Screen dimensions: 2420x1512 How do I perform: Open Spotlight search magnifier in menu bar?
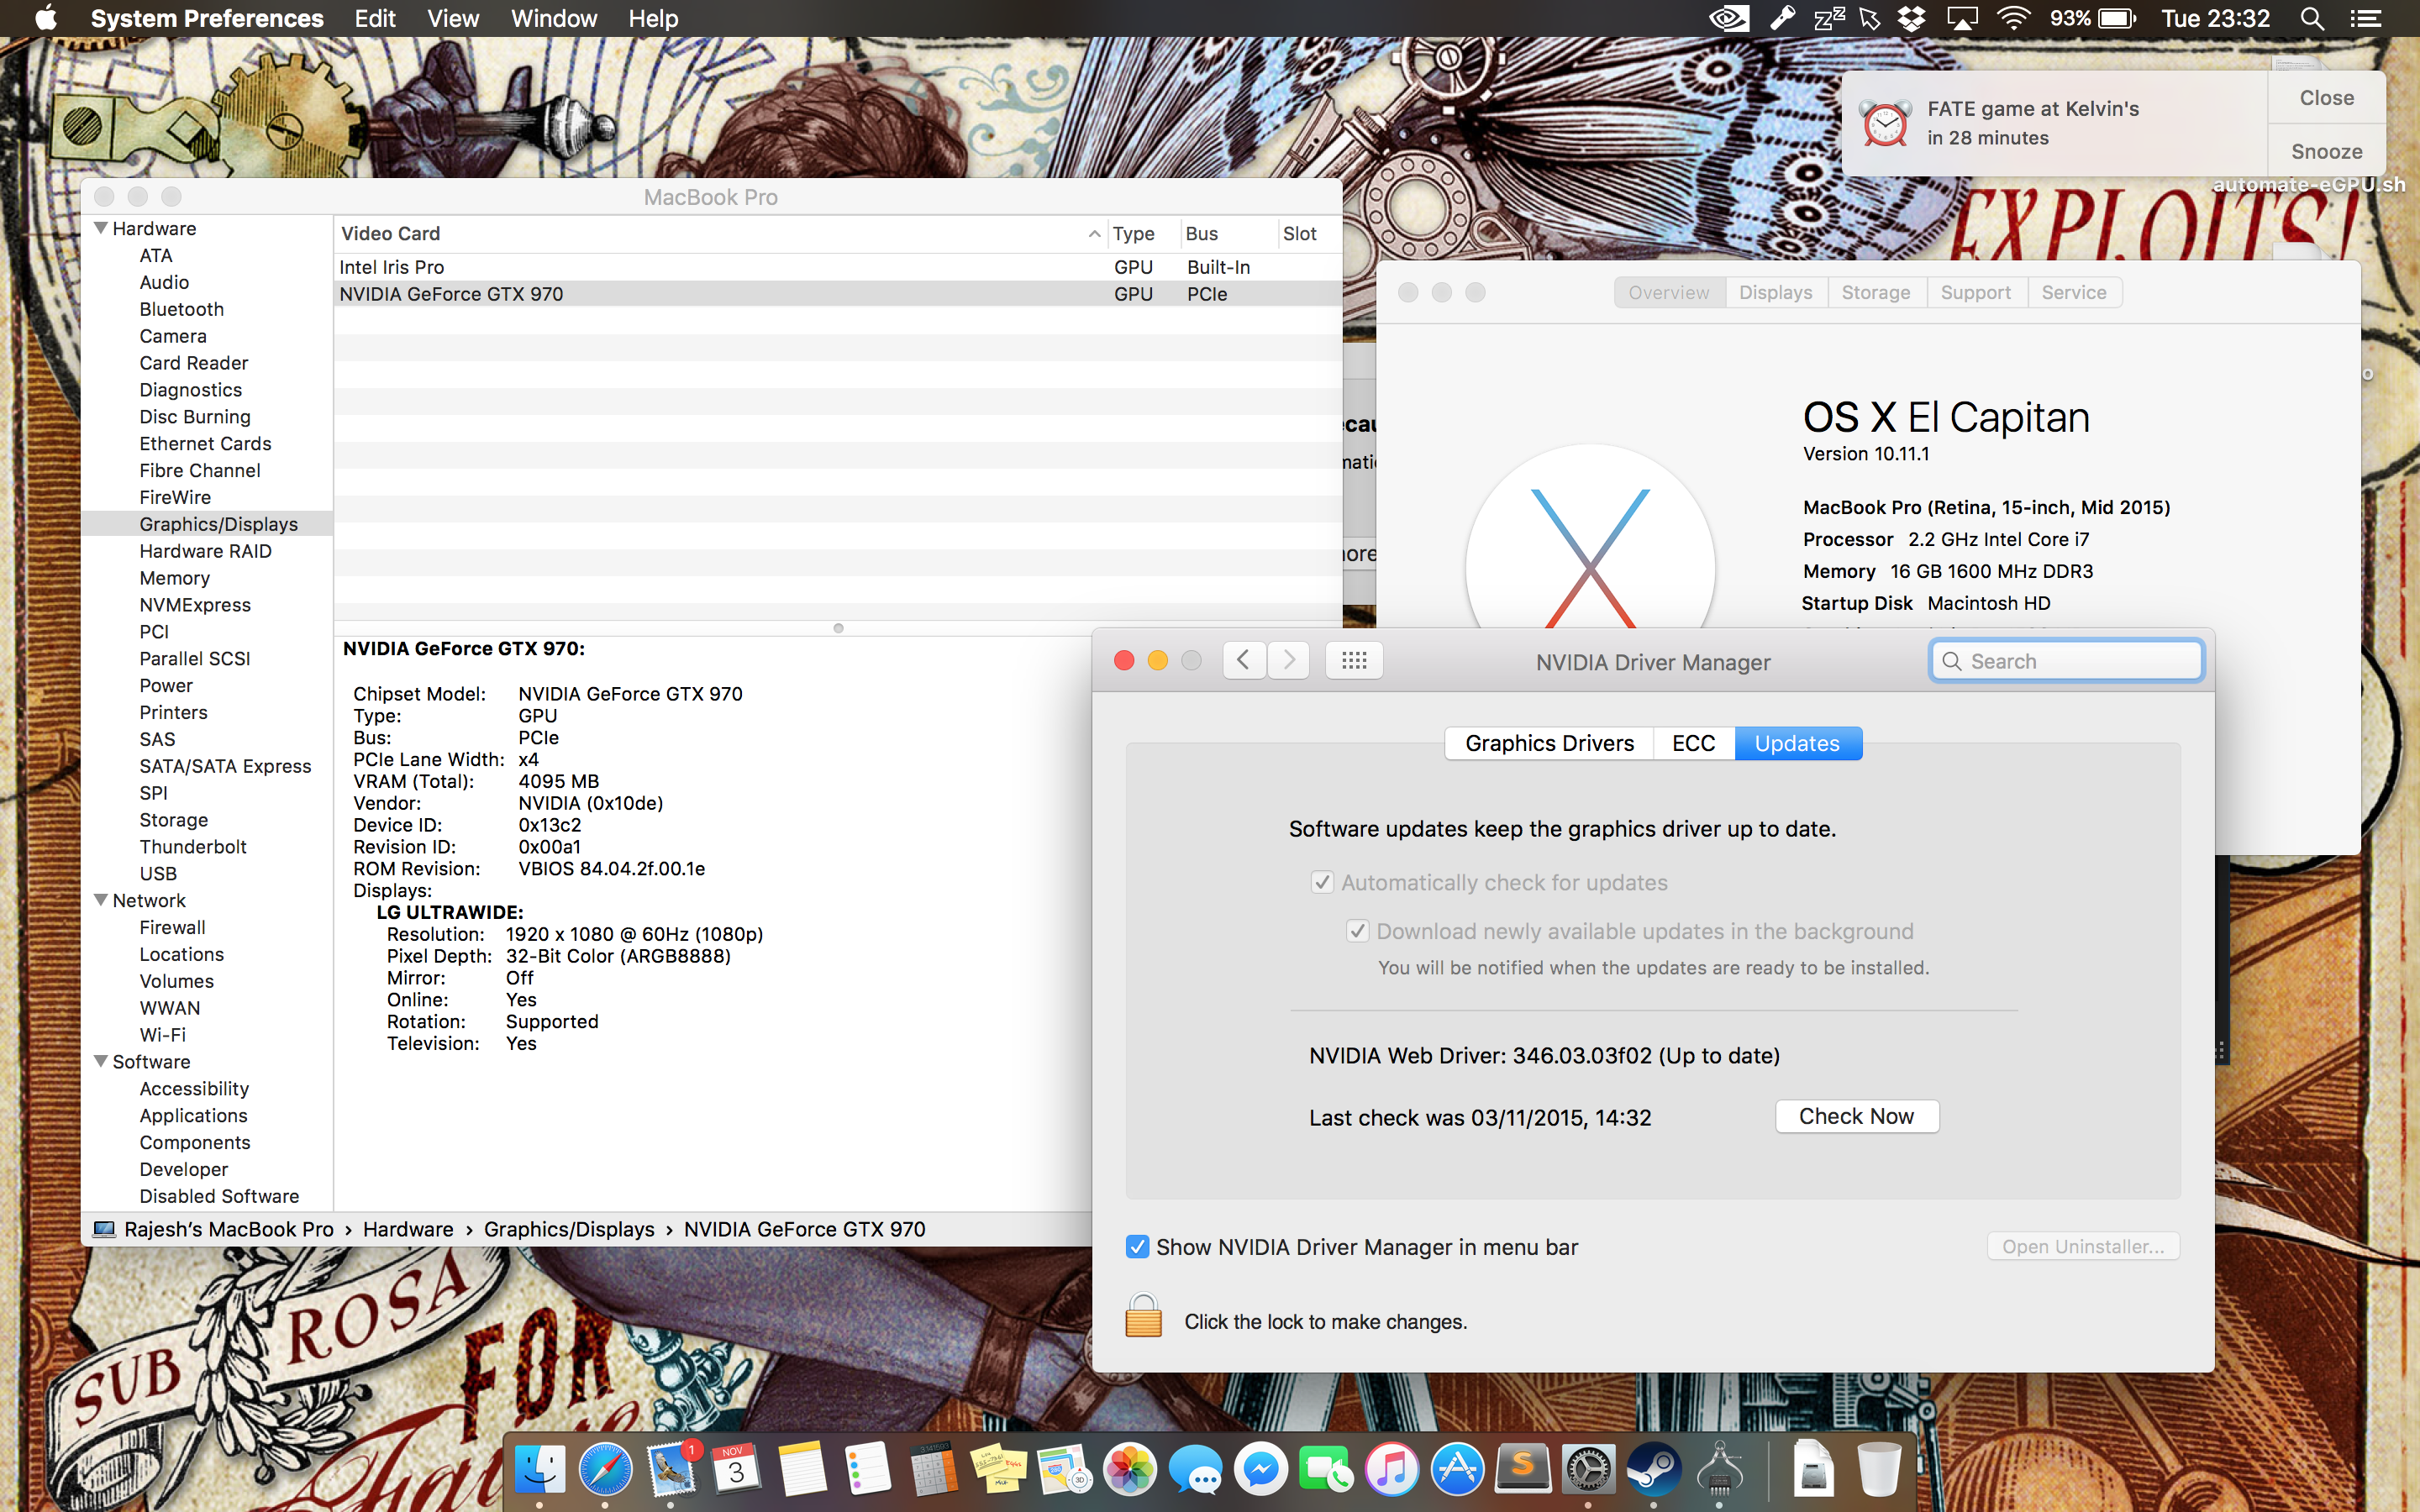(x=2312, y=19)
